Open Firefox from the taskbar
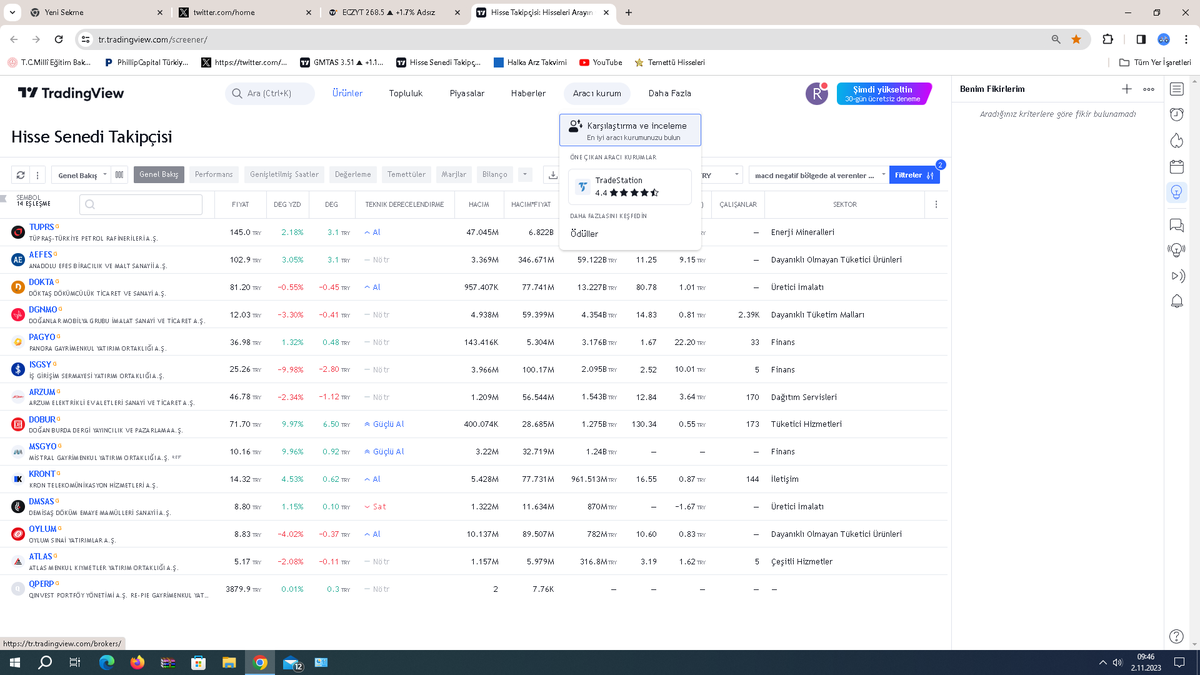Image resolution: width=1200 pixels, height=675 pixels. pos(137,662)
